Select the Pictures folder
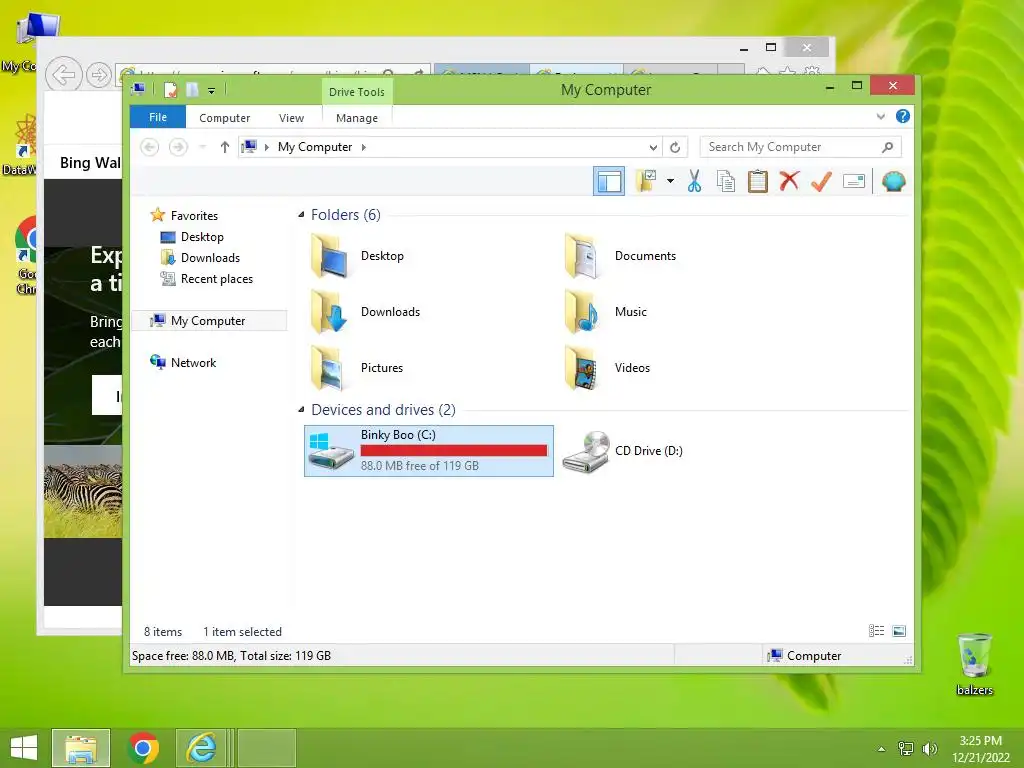This screenshot has height=768, width=1024. tap(357, 368)
